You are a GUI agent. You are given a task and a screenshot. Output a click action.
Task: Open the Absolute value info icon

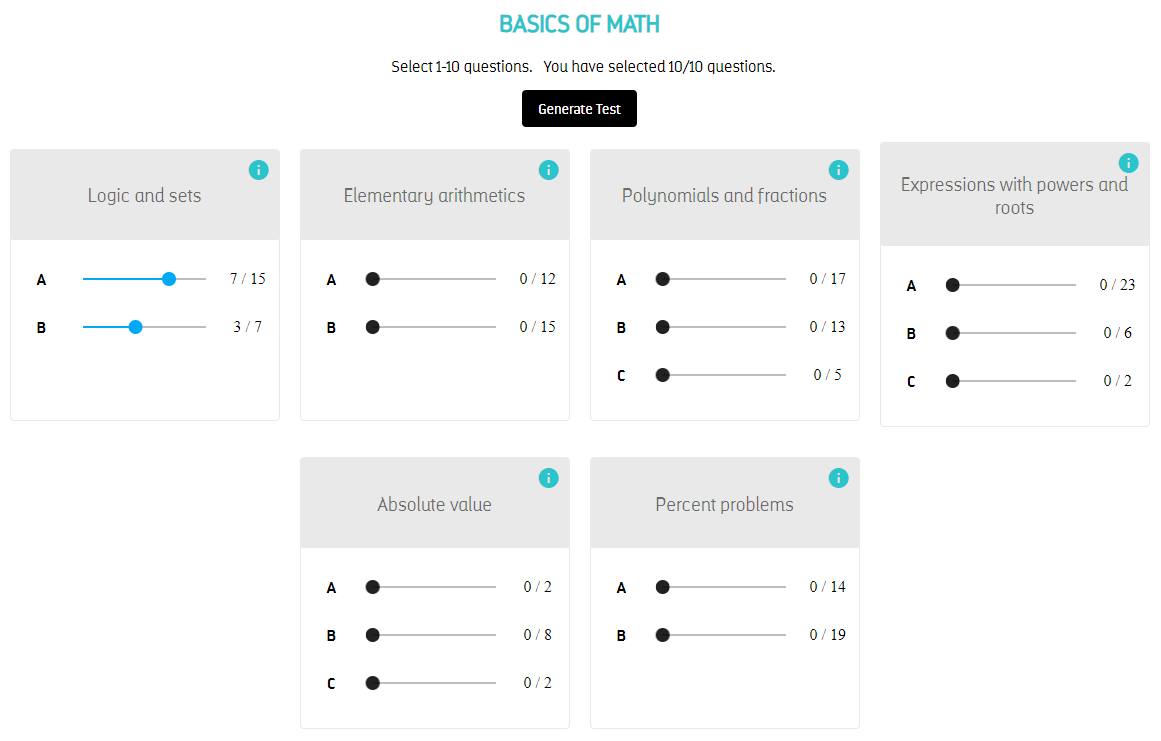pos(548,478)
